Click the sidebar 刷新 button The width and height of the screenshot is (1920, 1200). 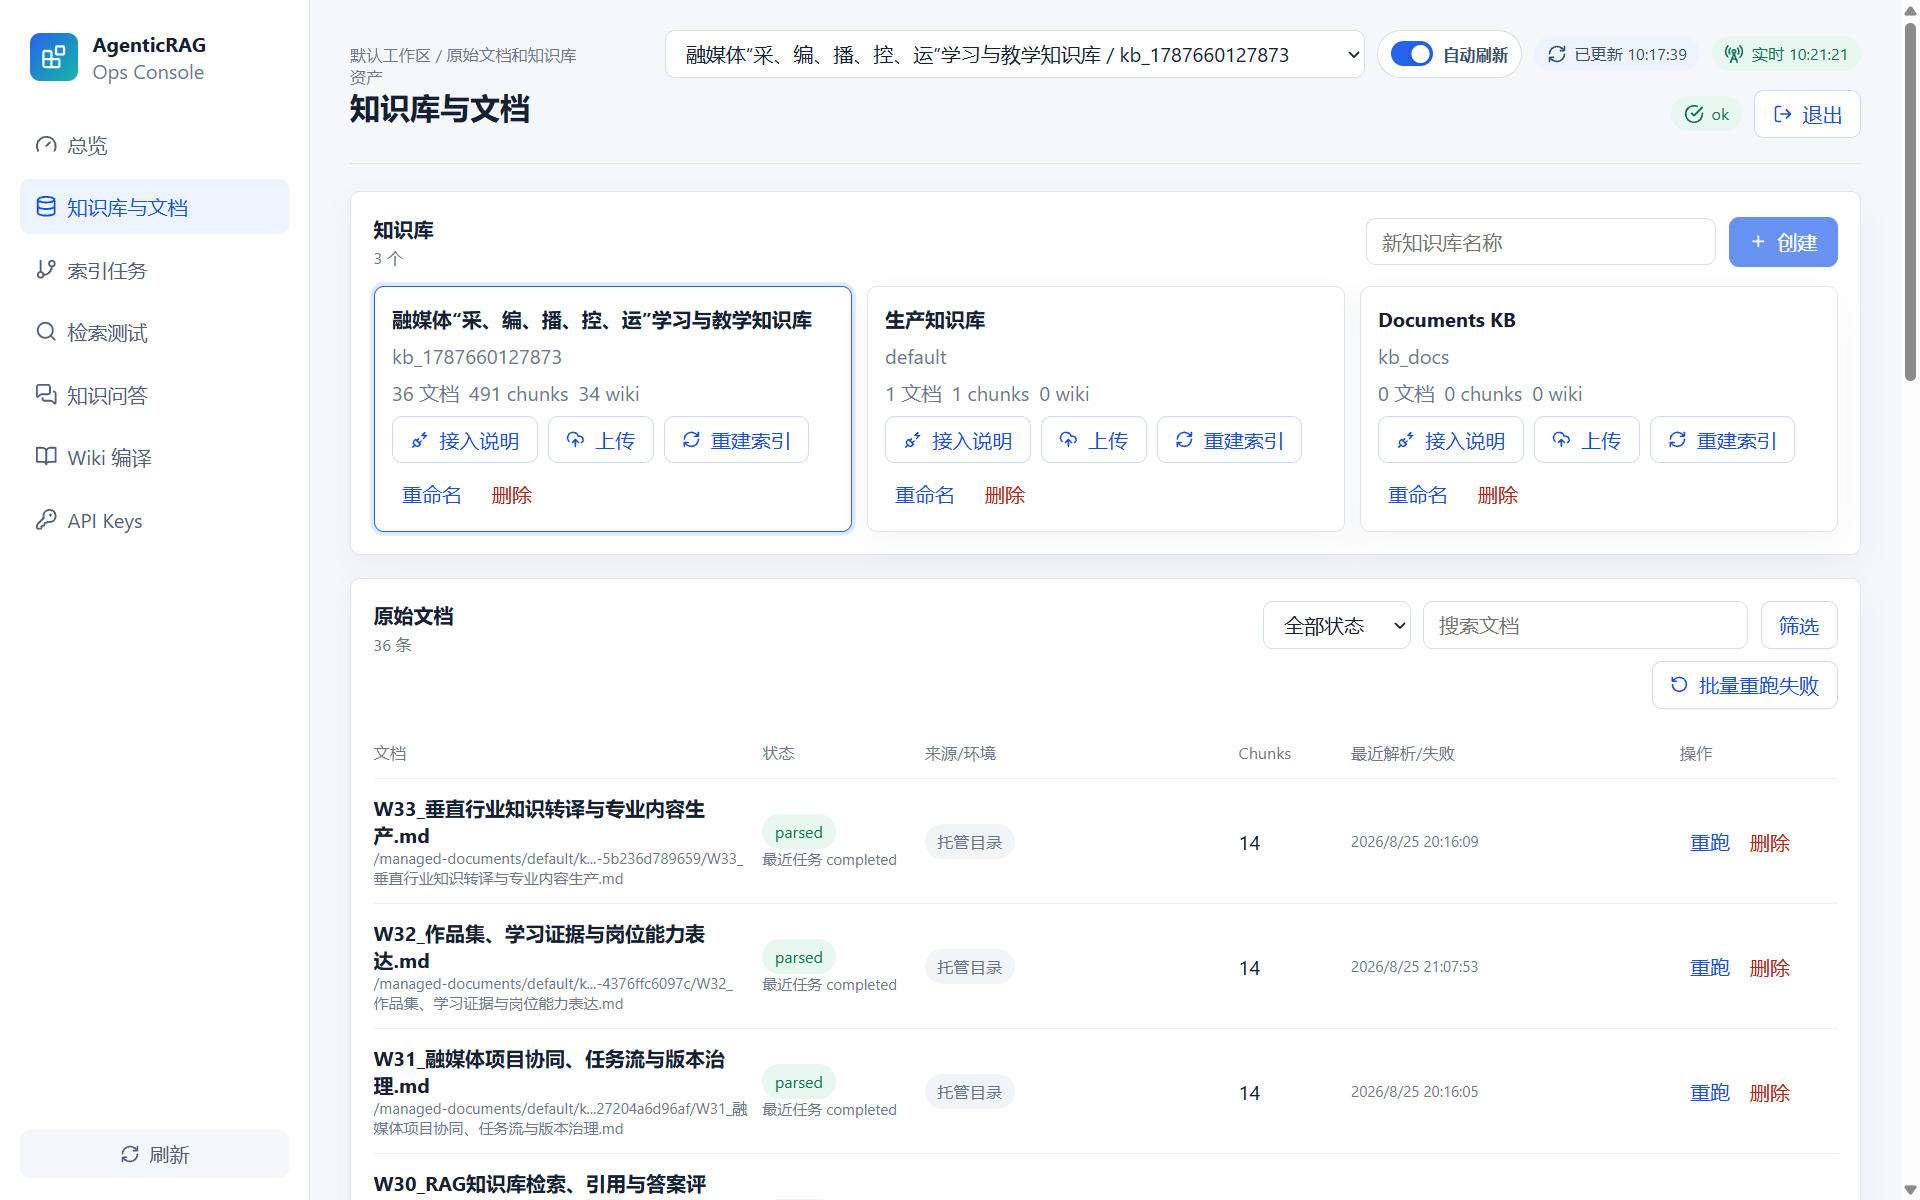pyautogui.click(x=154, y=1154)
